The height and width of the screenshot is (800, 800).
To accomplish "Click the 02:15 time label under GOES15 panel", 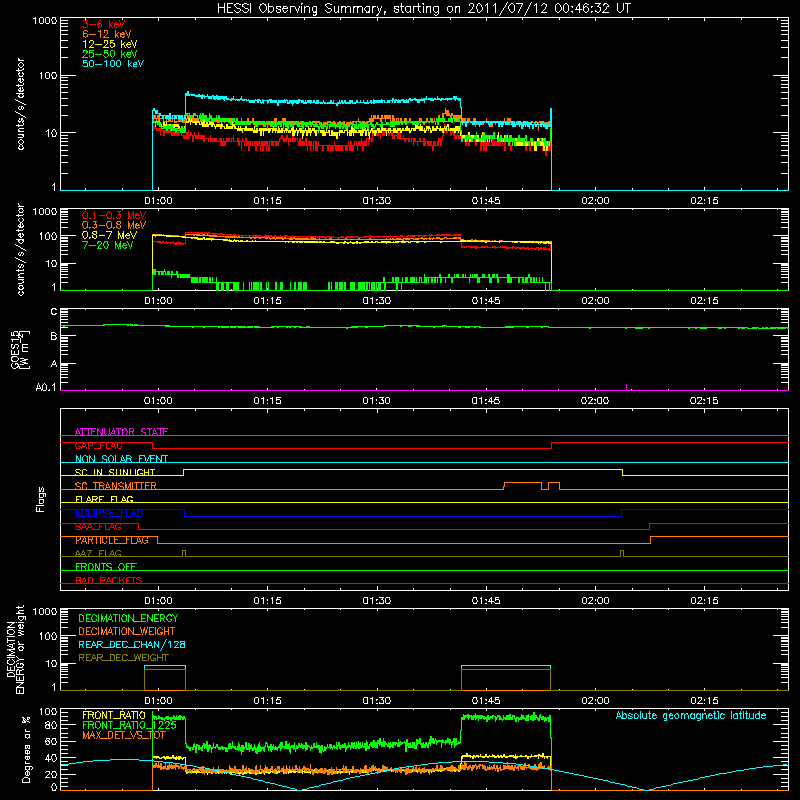I will (704, 401).
